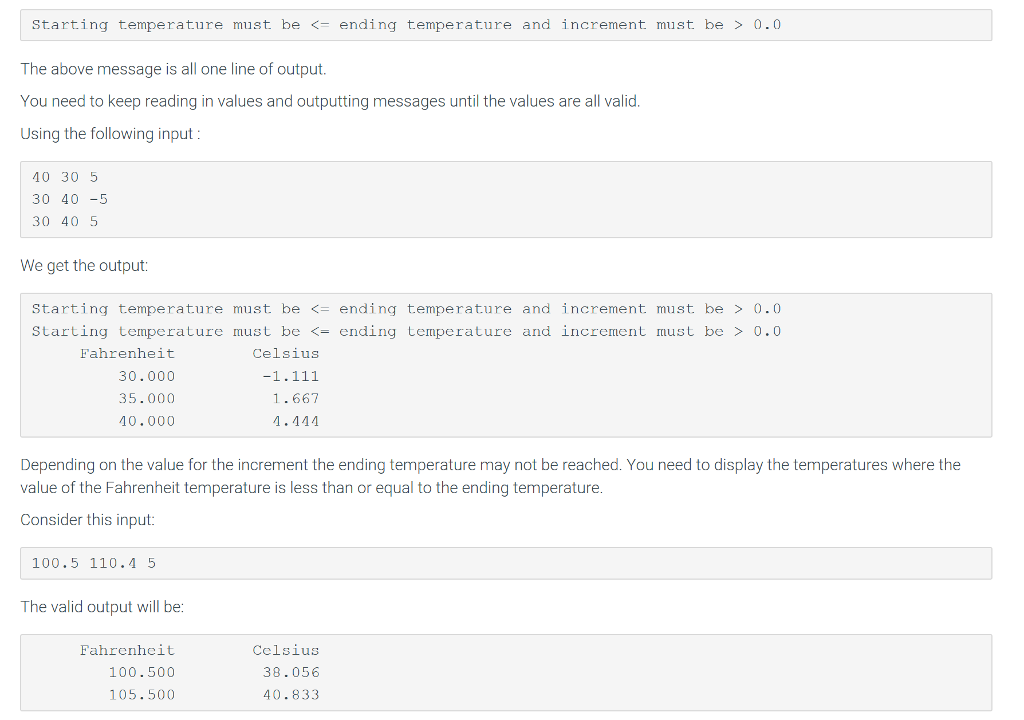
Task: Click 'The above message is all one line' text
Action: coord(173,69)
